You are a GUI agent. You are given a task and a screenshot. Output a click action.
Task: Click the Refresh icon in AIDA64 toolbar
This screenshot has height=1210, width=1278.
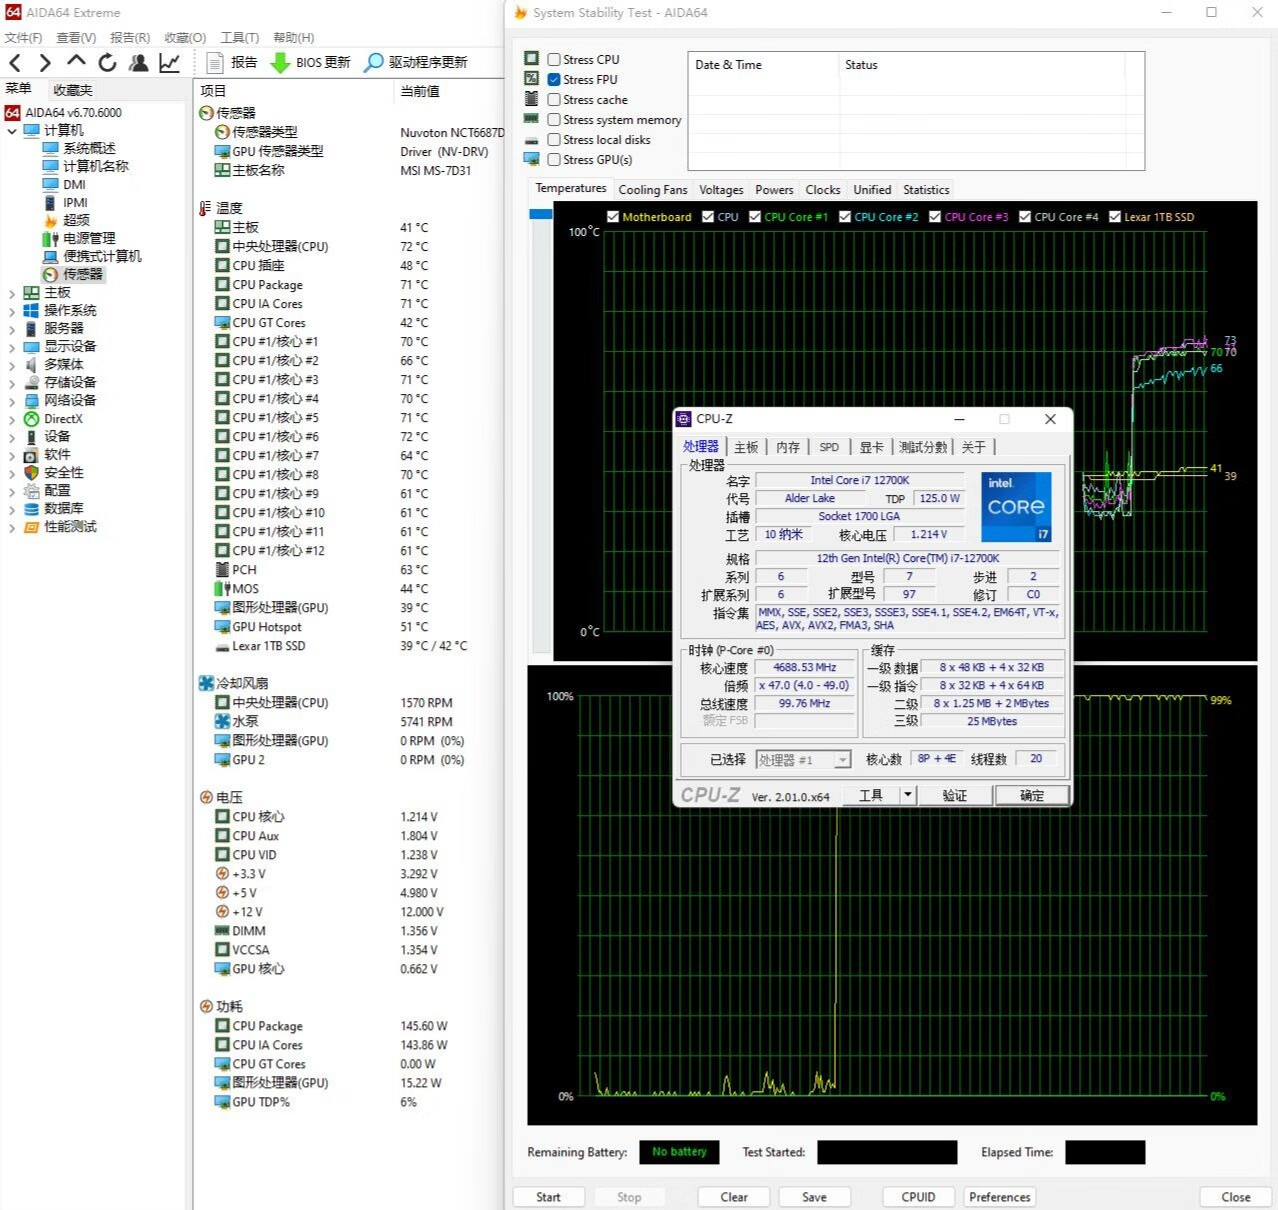pyautogui.click(x=107, y=62)
